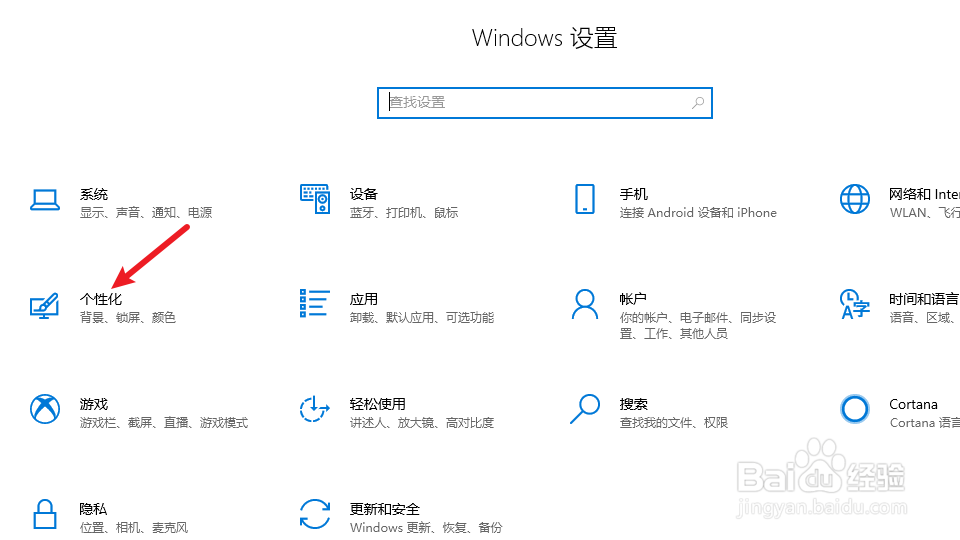Focus the 查找设置 search field
This screenshot has width=960, height=540.
coord(544,103)
